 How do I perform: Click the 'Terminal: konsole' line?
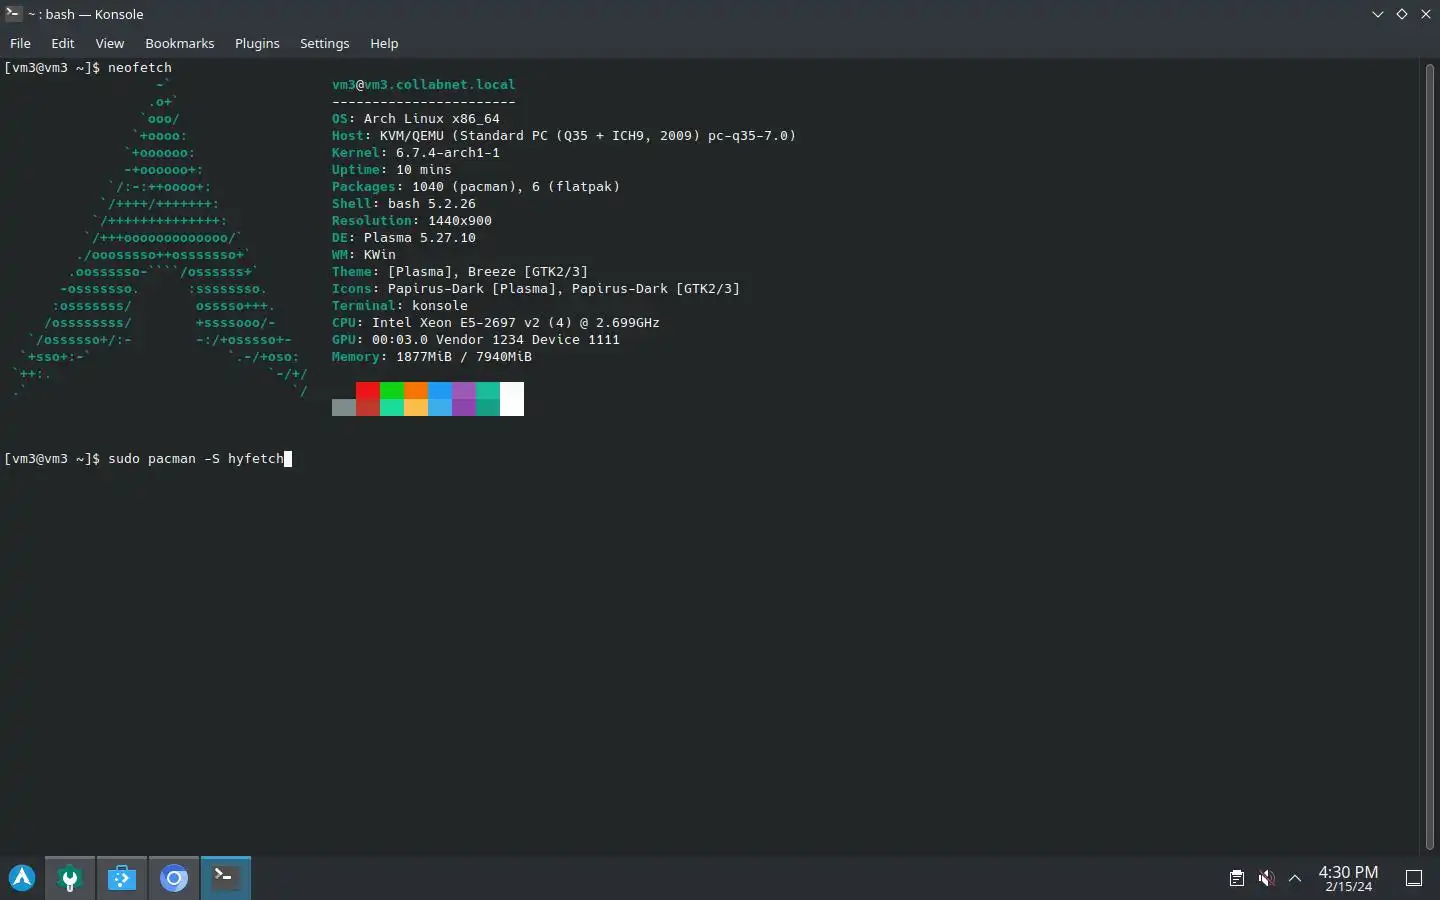400,305
